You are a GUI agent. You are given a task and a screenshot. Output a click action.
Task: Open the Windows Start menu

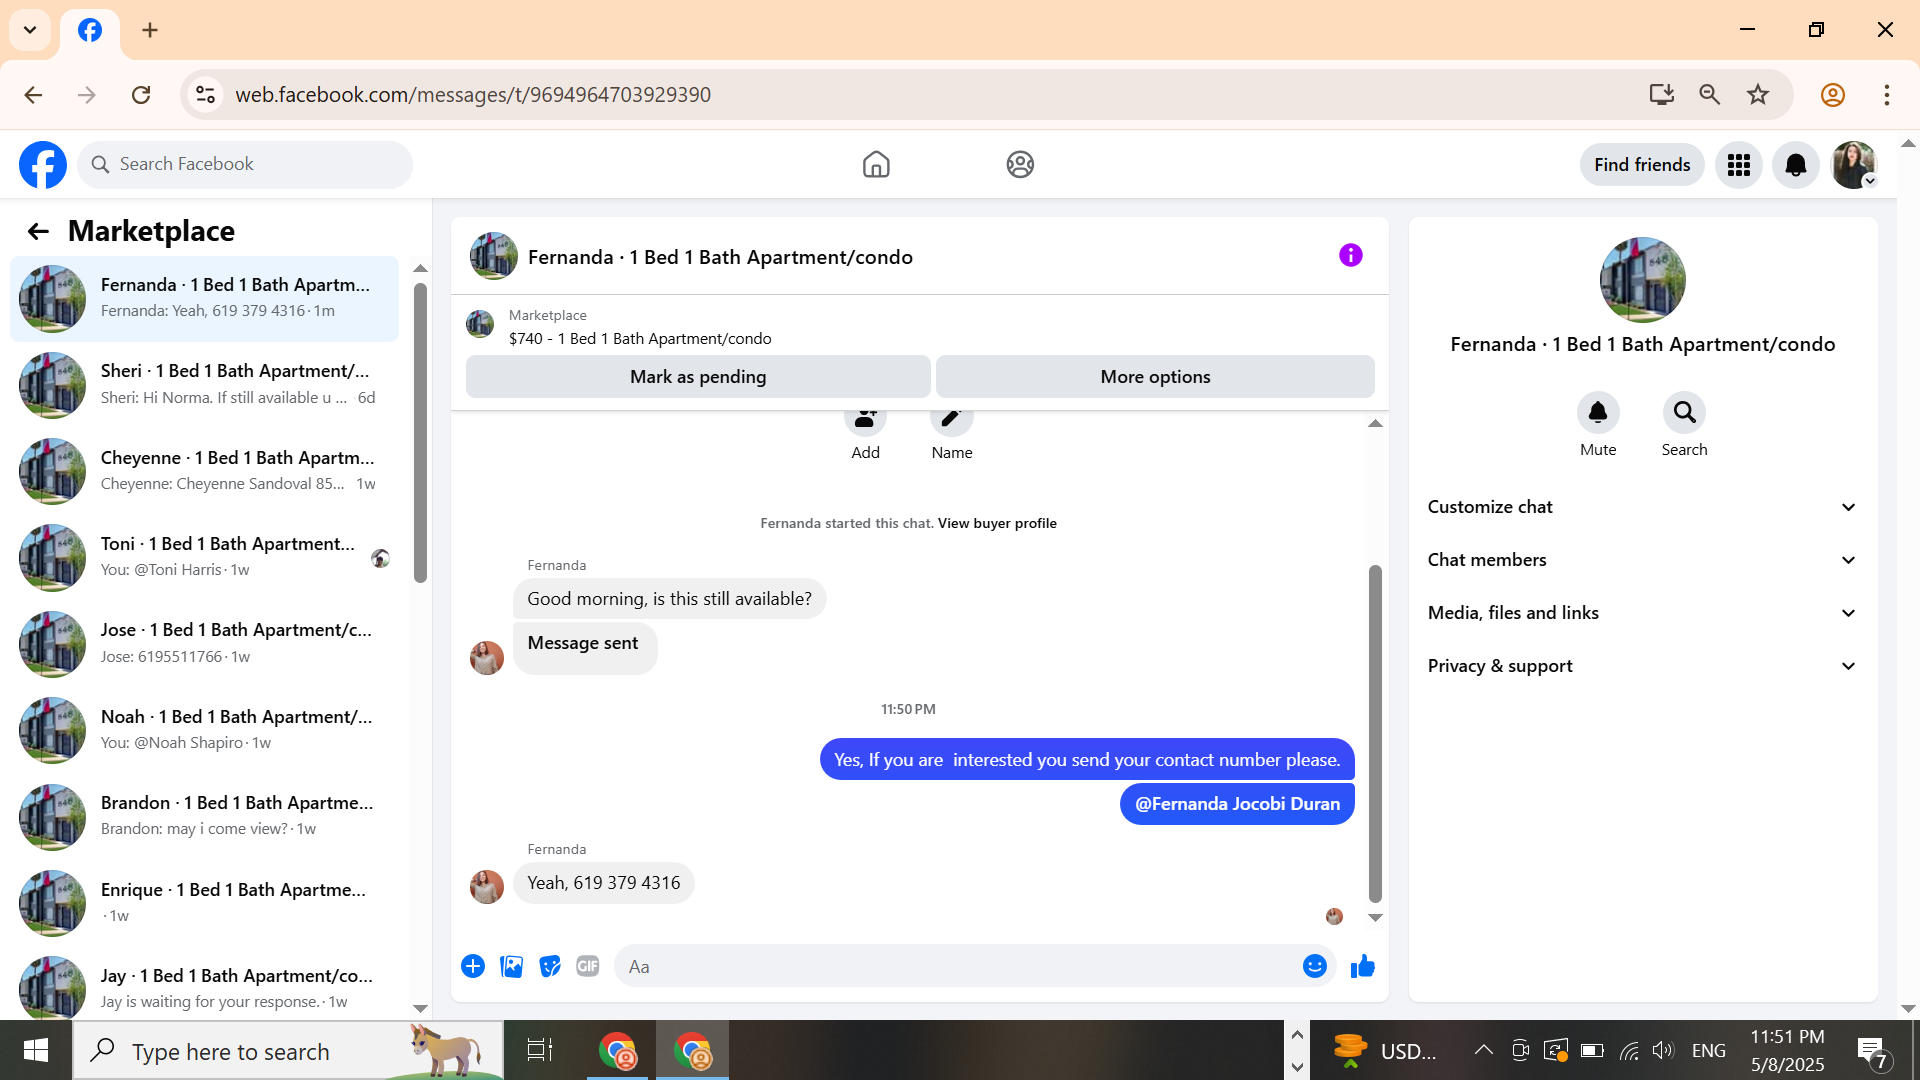36,1050
